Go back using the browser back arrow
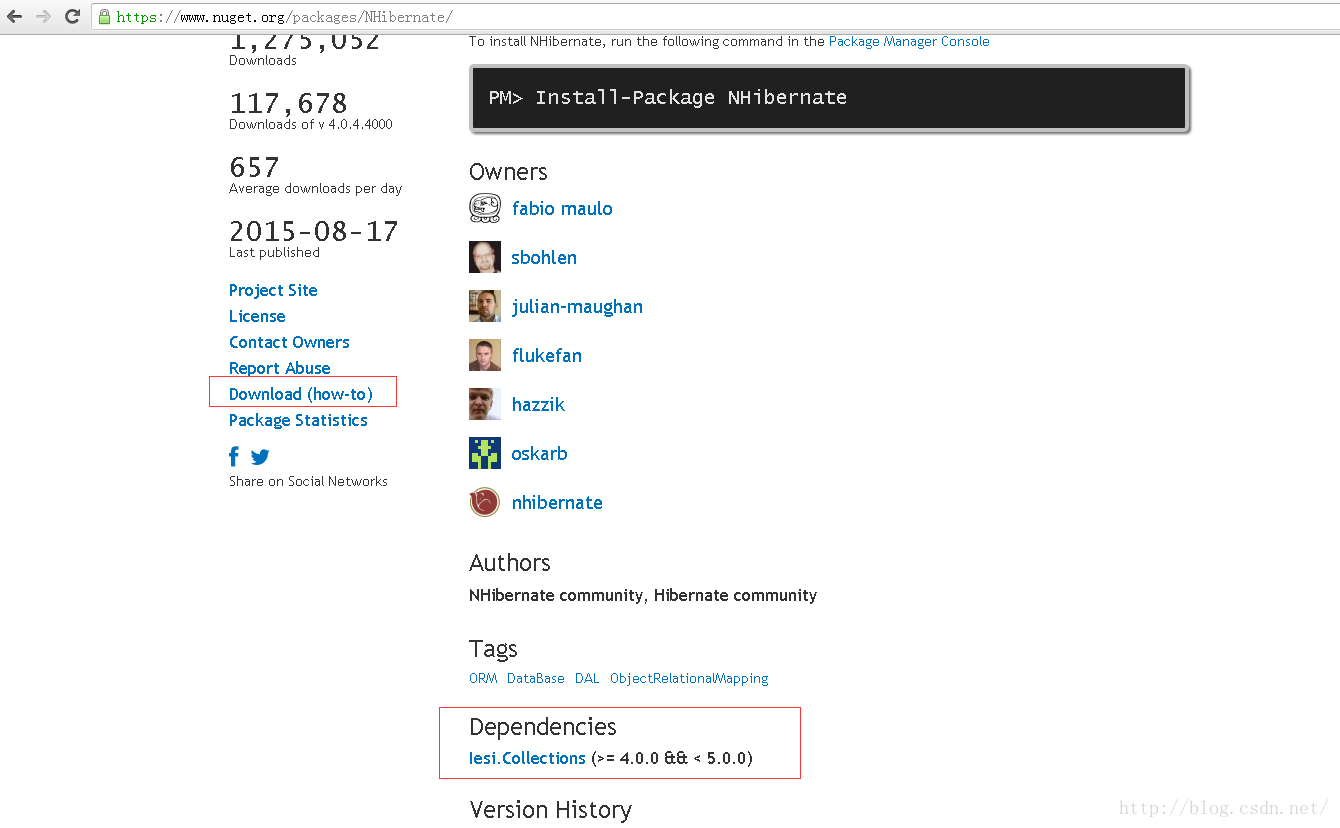Viewport: 1340px width, 828px height. [14, 17]
